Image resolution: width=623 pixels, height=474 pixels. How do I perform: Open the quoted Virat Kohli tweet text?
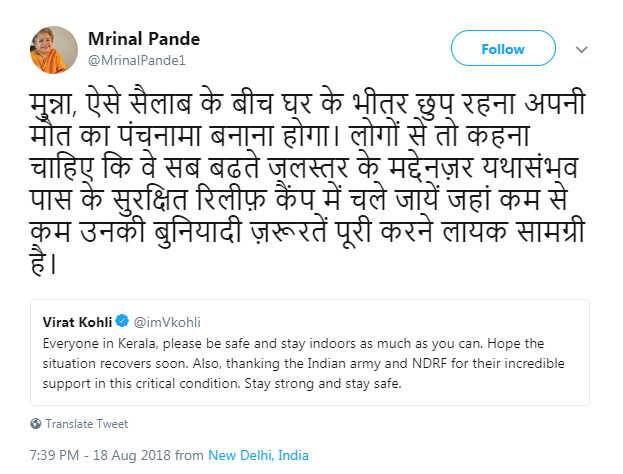(304, 364)
